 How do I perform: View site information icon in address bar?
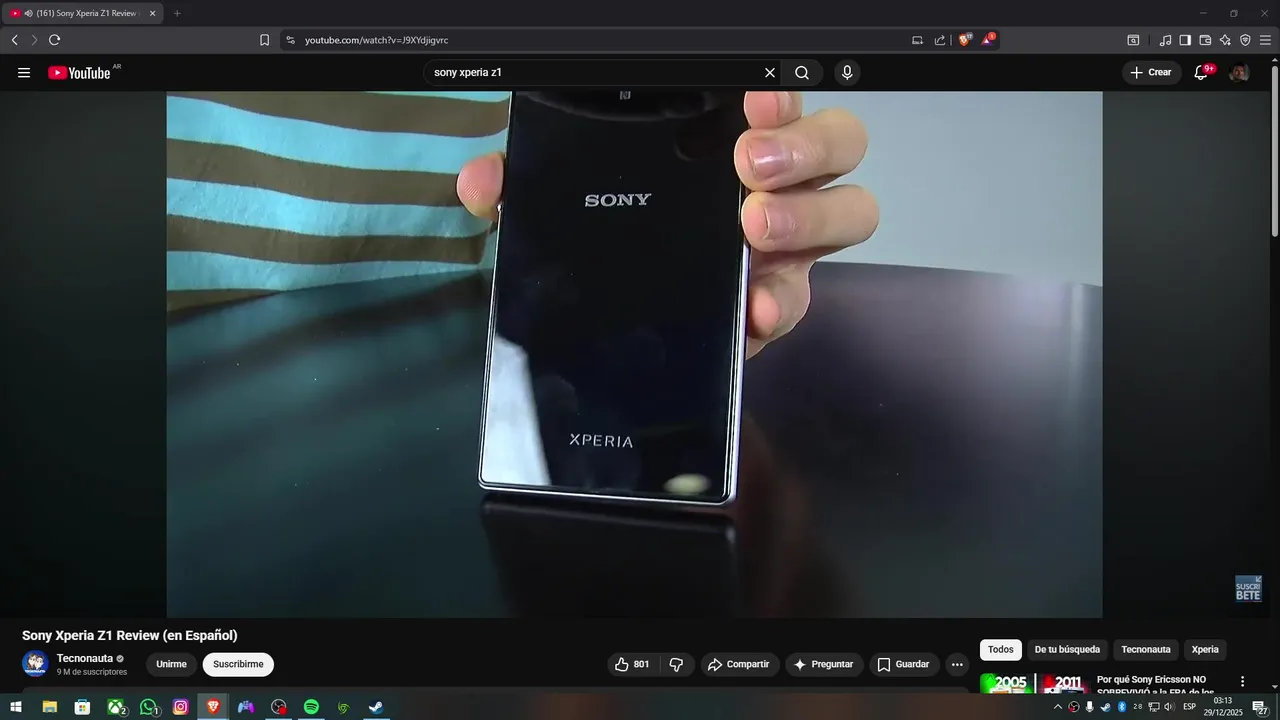290,40
